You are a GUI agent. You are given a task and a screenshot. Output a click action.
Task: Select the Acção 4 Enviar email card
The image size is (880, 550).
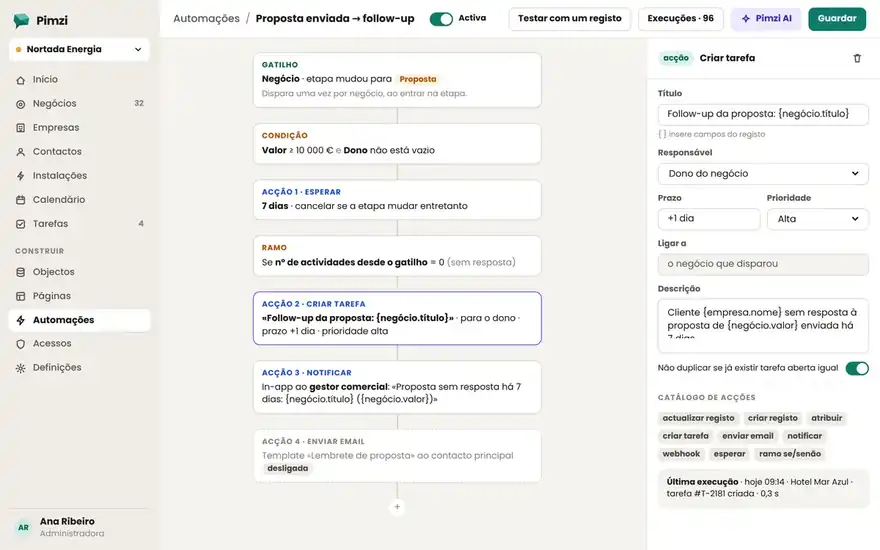point(397,455)
